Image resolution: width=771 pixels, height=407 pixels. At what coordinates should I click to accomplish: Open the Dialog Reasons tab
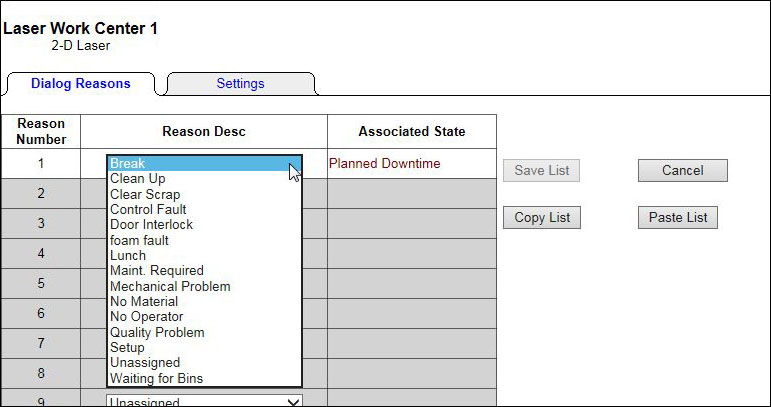click(x=81, y=84)
